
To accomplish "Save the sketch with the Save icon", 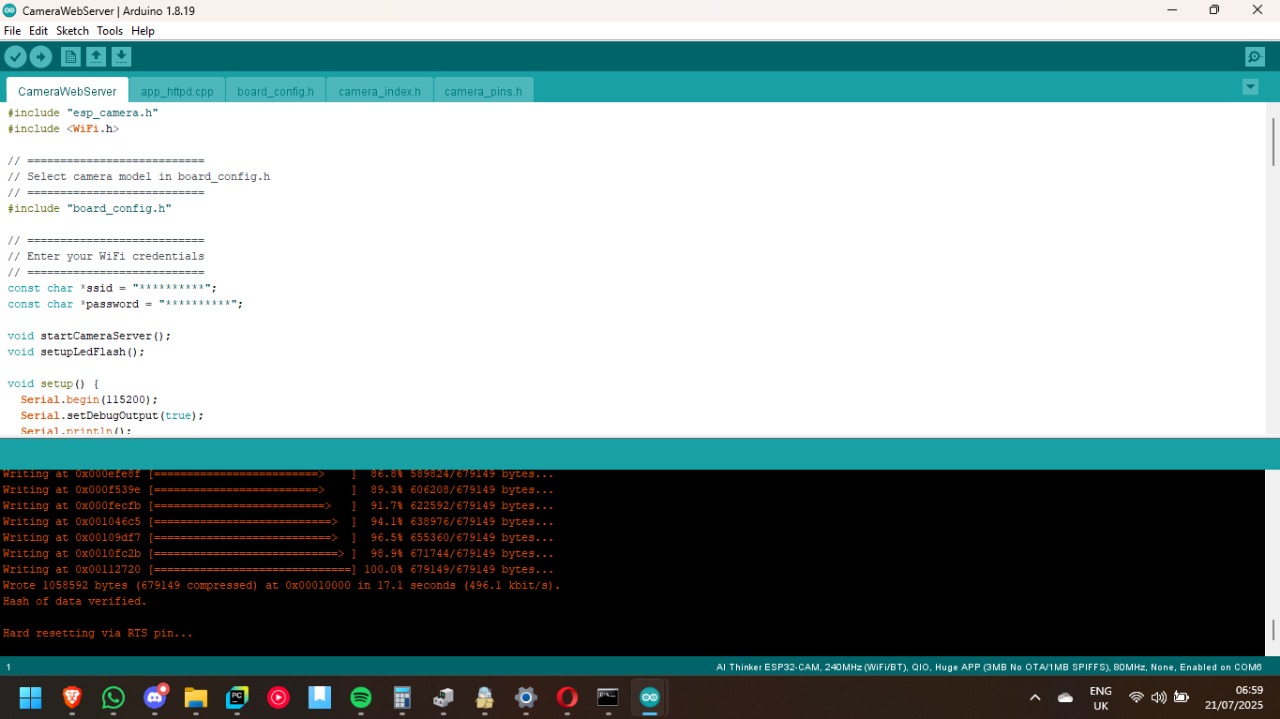I will (121, 57).
